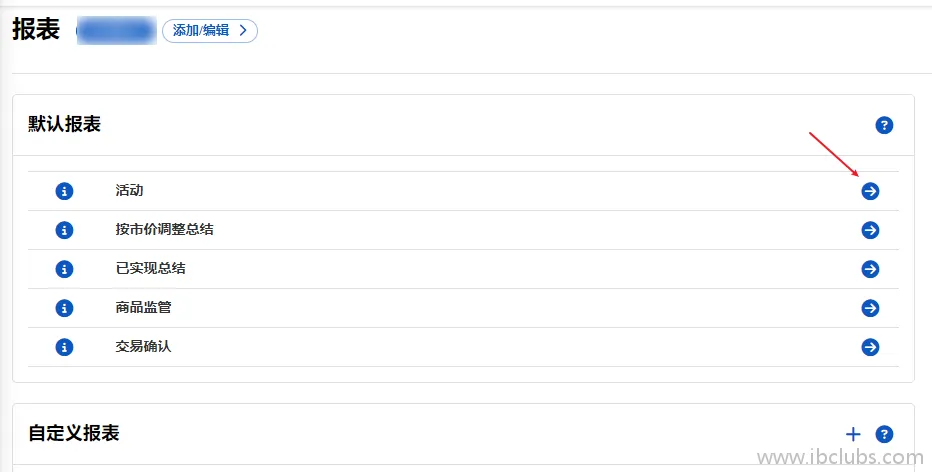
Task: Run 交易确认 report arrow icon
Action: [x=870, y=347]
